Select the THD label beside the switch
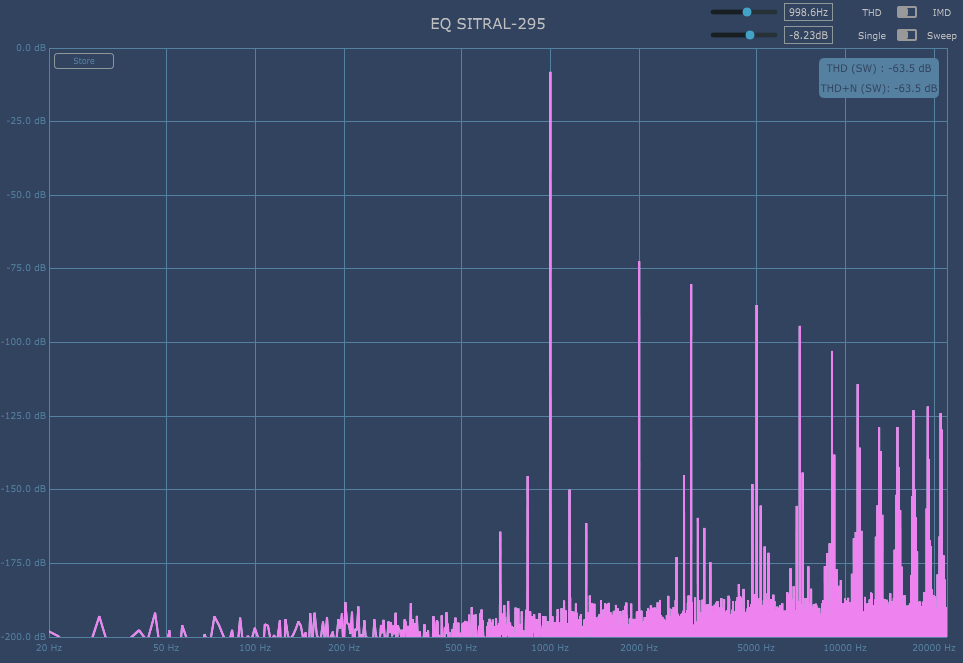Viewport: 963px width, 663px height. pos(872,12)
